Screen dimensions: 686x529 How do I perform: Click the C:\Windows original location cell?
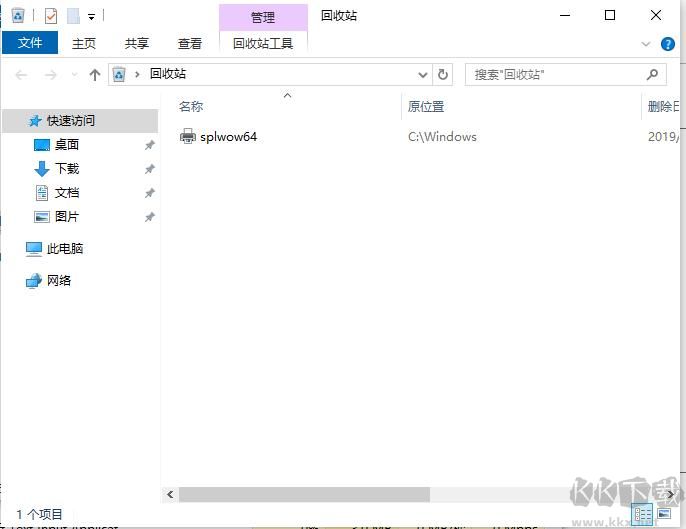pos(442,137)
